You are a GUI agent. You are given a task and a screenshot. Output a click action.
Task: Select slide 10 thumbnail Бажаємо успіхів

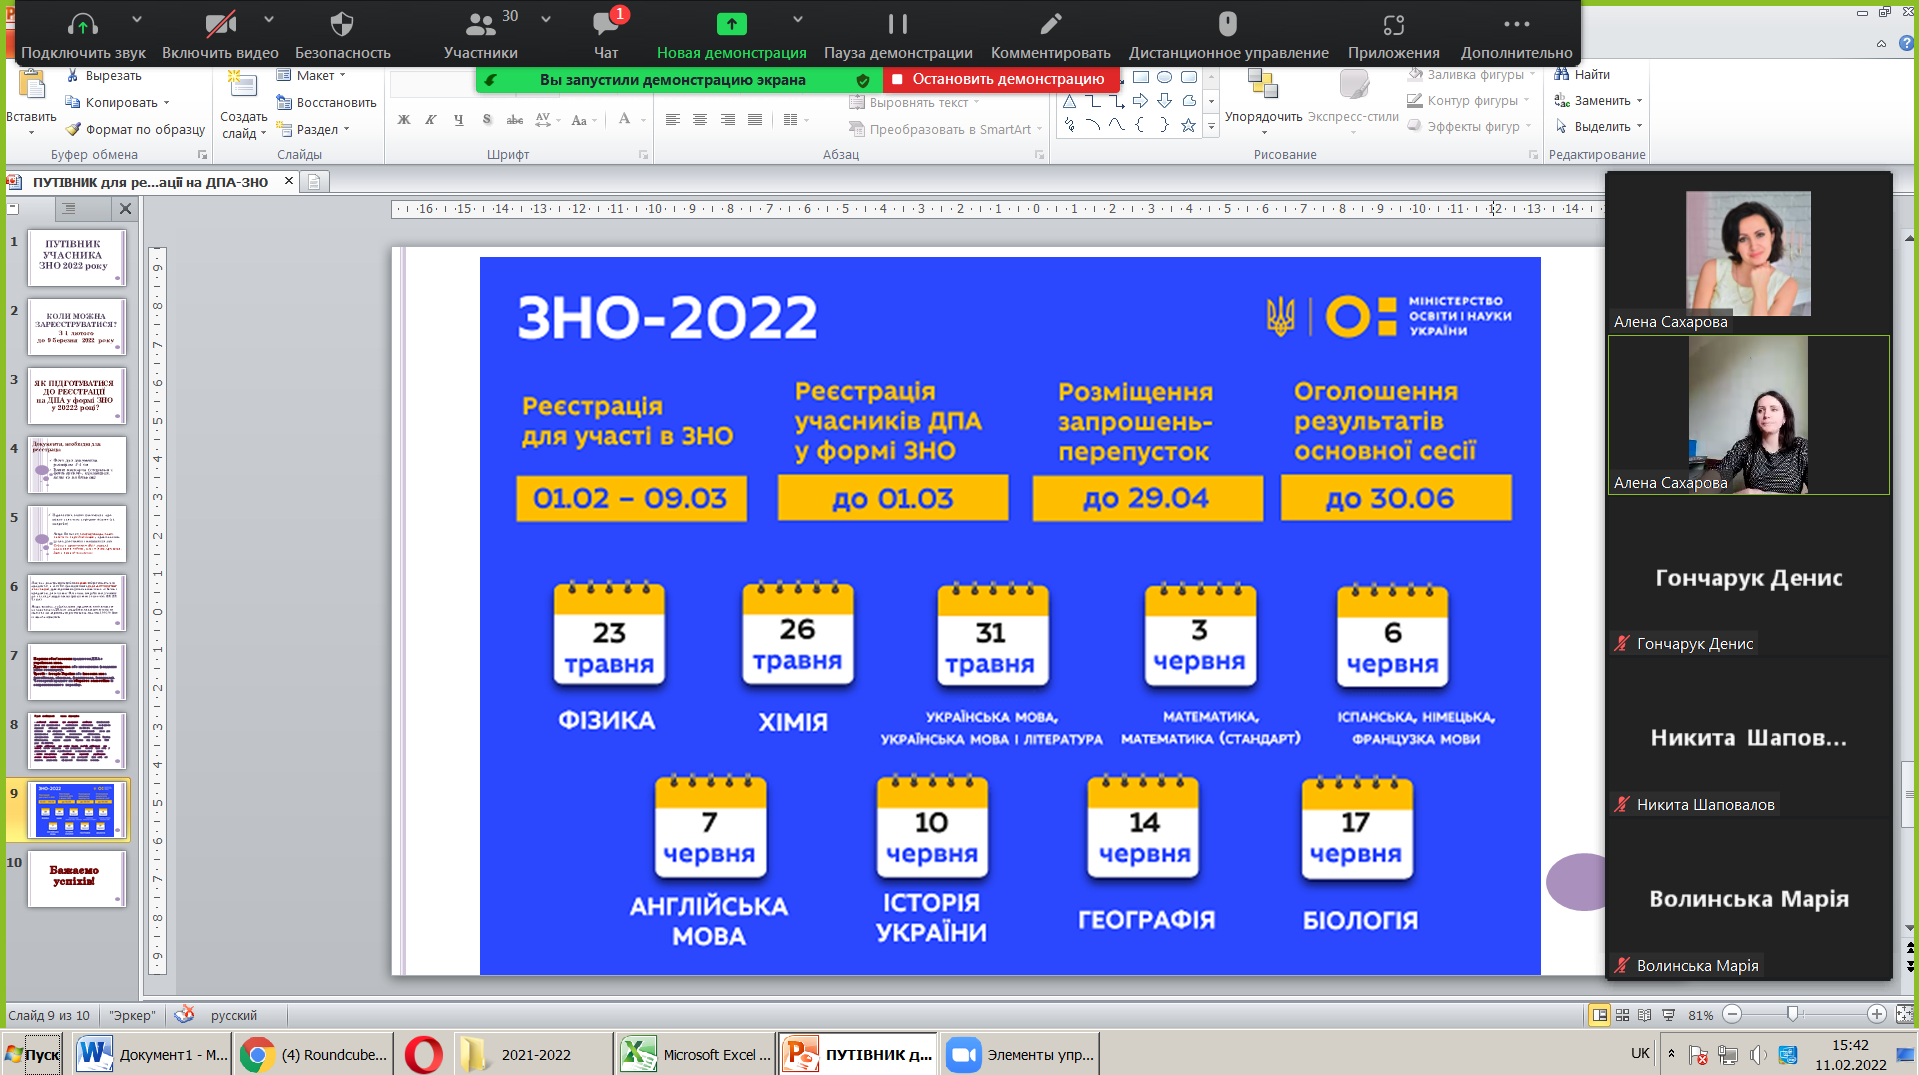(x=77, y=878)
